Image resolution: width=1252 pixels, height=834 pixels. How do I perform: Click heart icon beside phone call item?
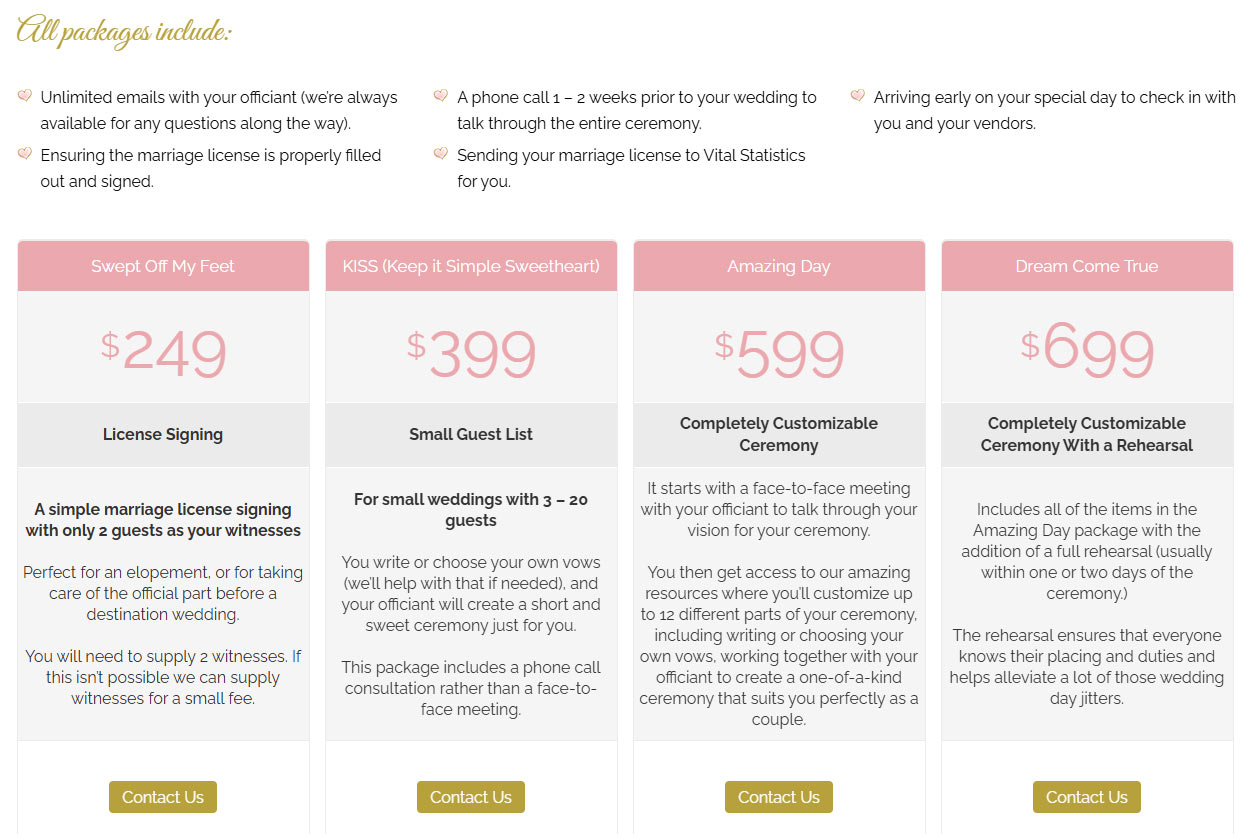(441, 96)
